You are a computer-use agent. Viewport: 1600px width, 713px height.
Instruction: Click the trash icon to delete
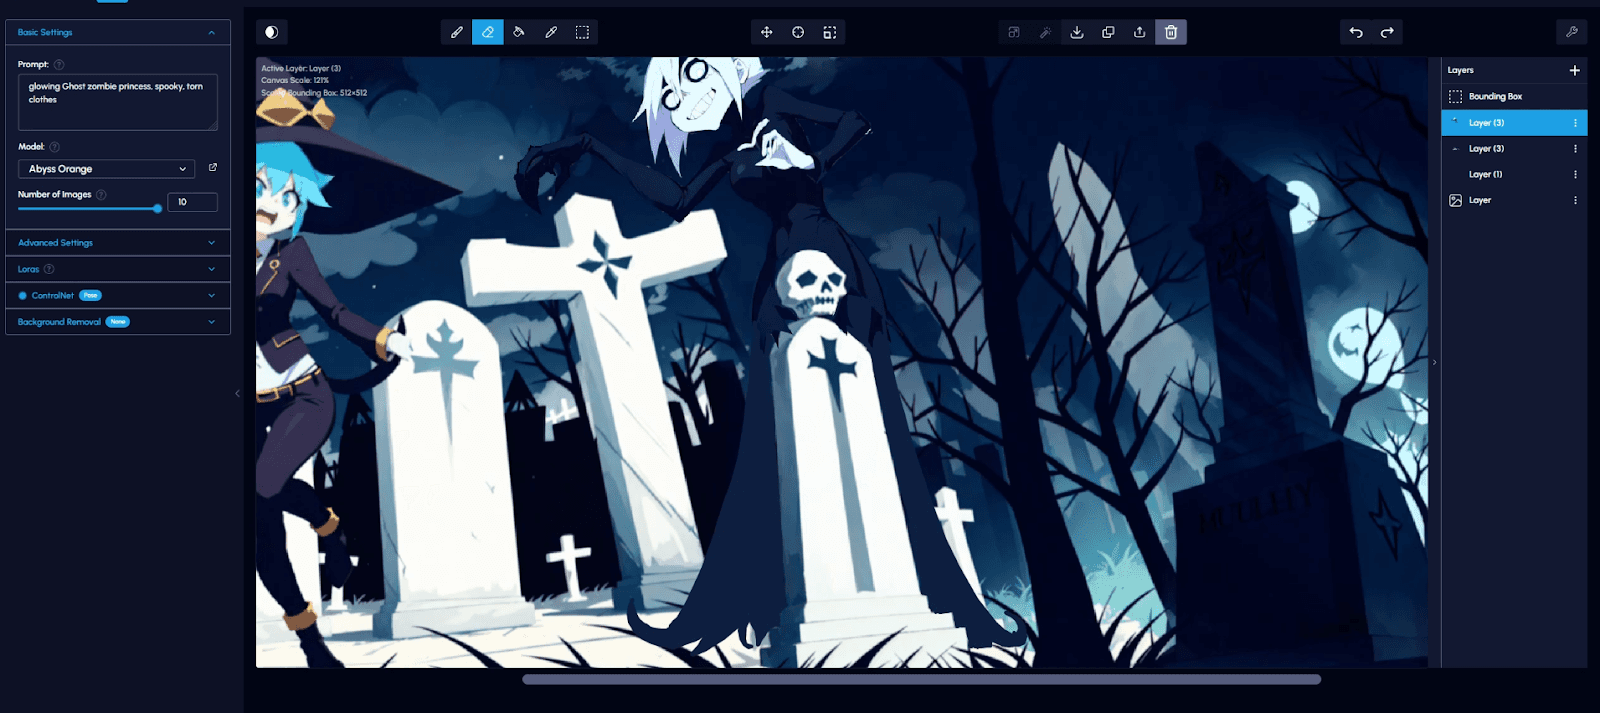coord(1171,32)
